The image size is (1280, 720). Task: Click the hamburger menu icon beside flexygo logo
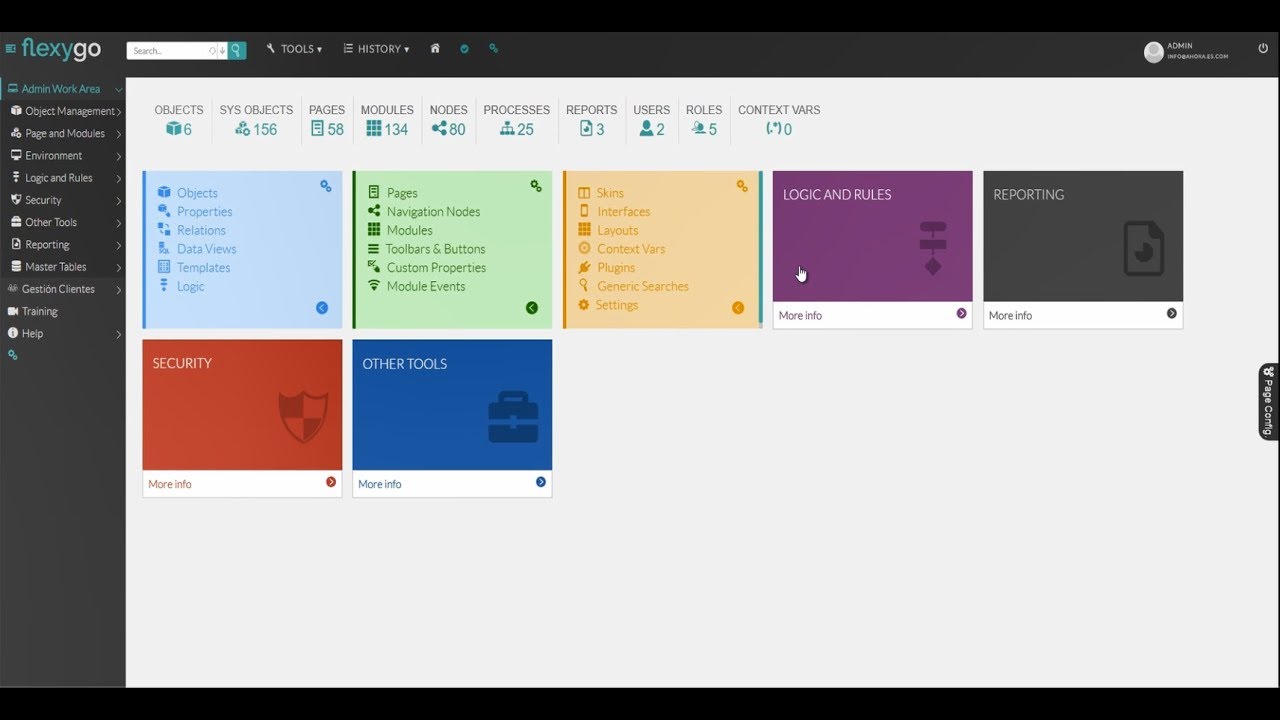(x=10, y=49)
